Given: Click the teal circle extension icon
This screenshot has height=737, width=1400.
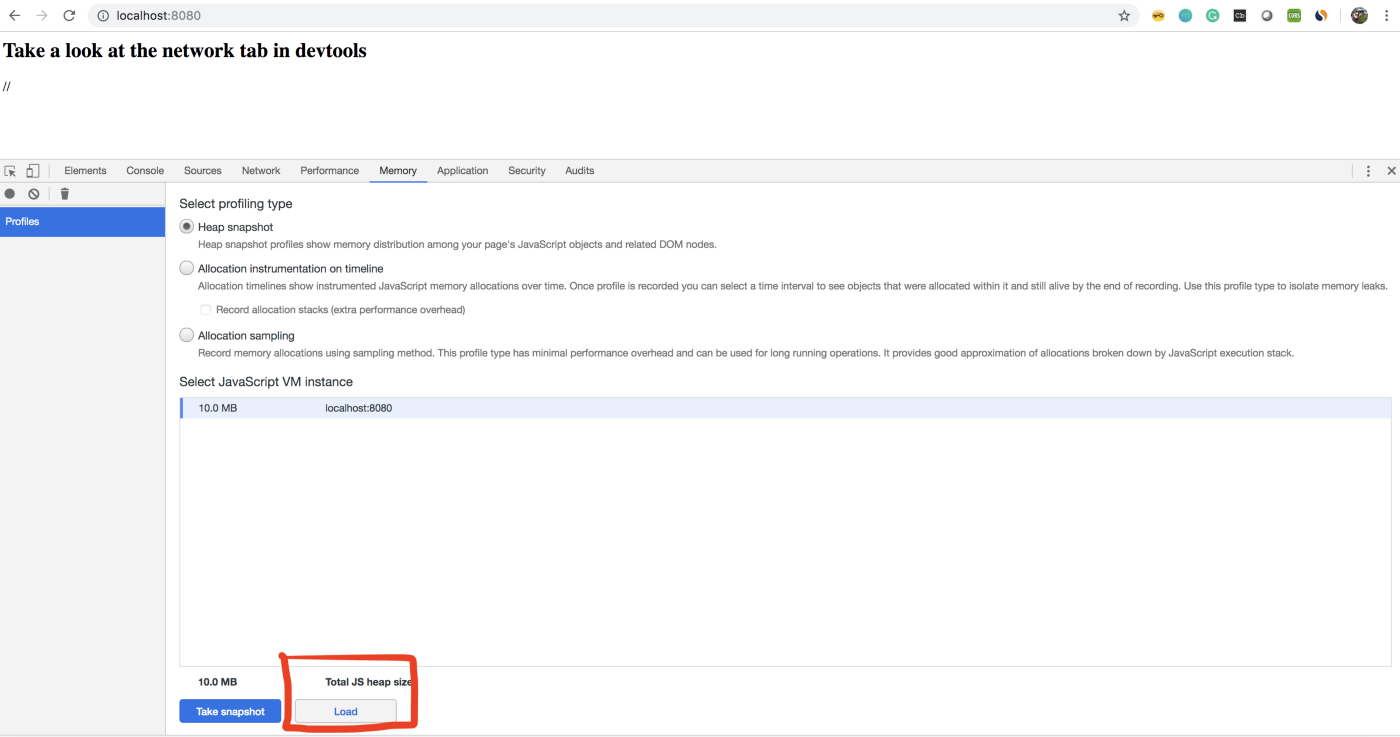Looking at the screenshot, I should [1185, 16].
